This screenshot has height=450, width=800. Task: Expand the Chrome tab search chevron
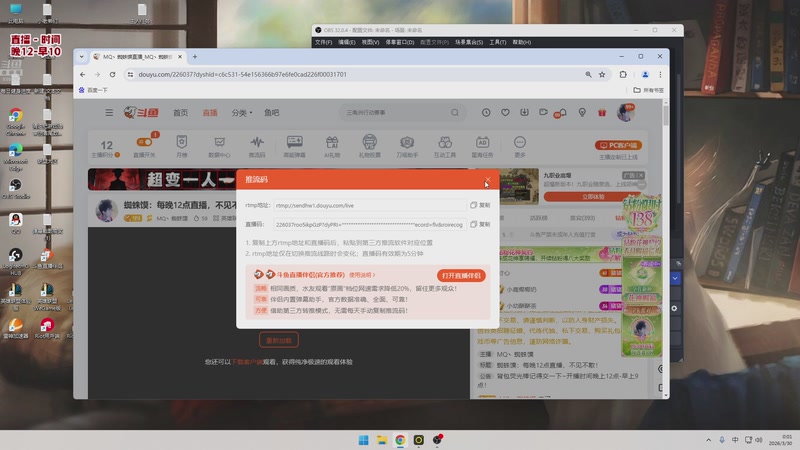pyautogui.click(x=82, y=57)
